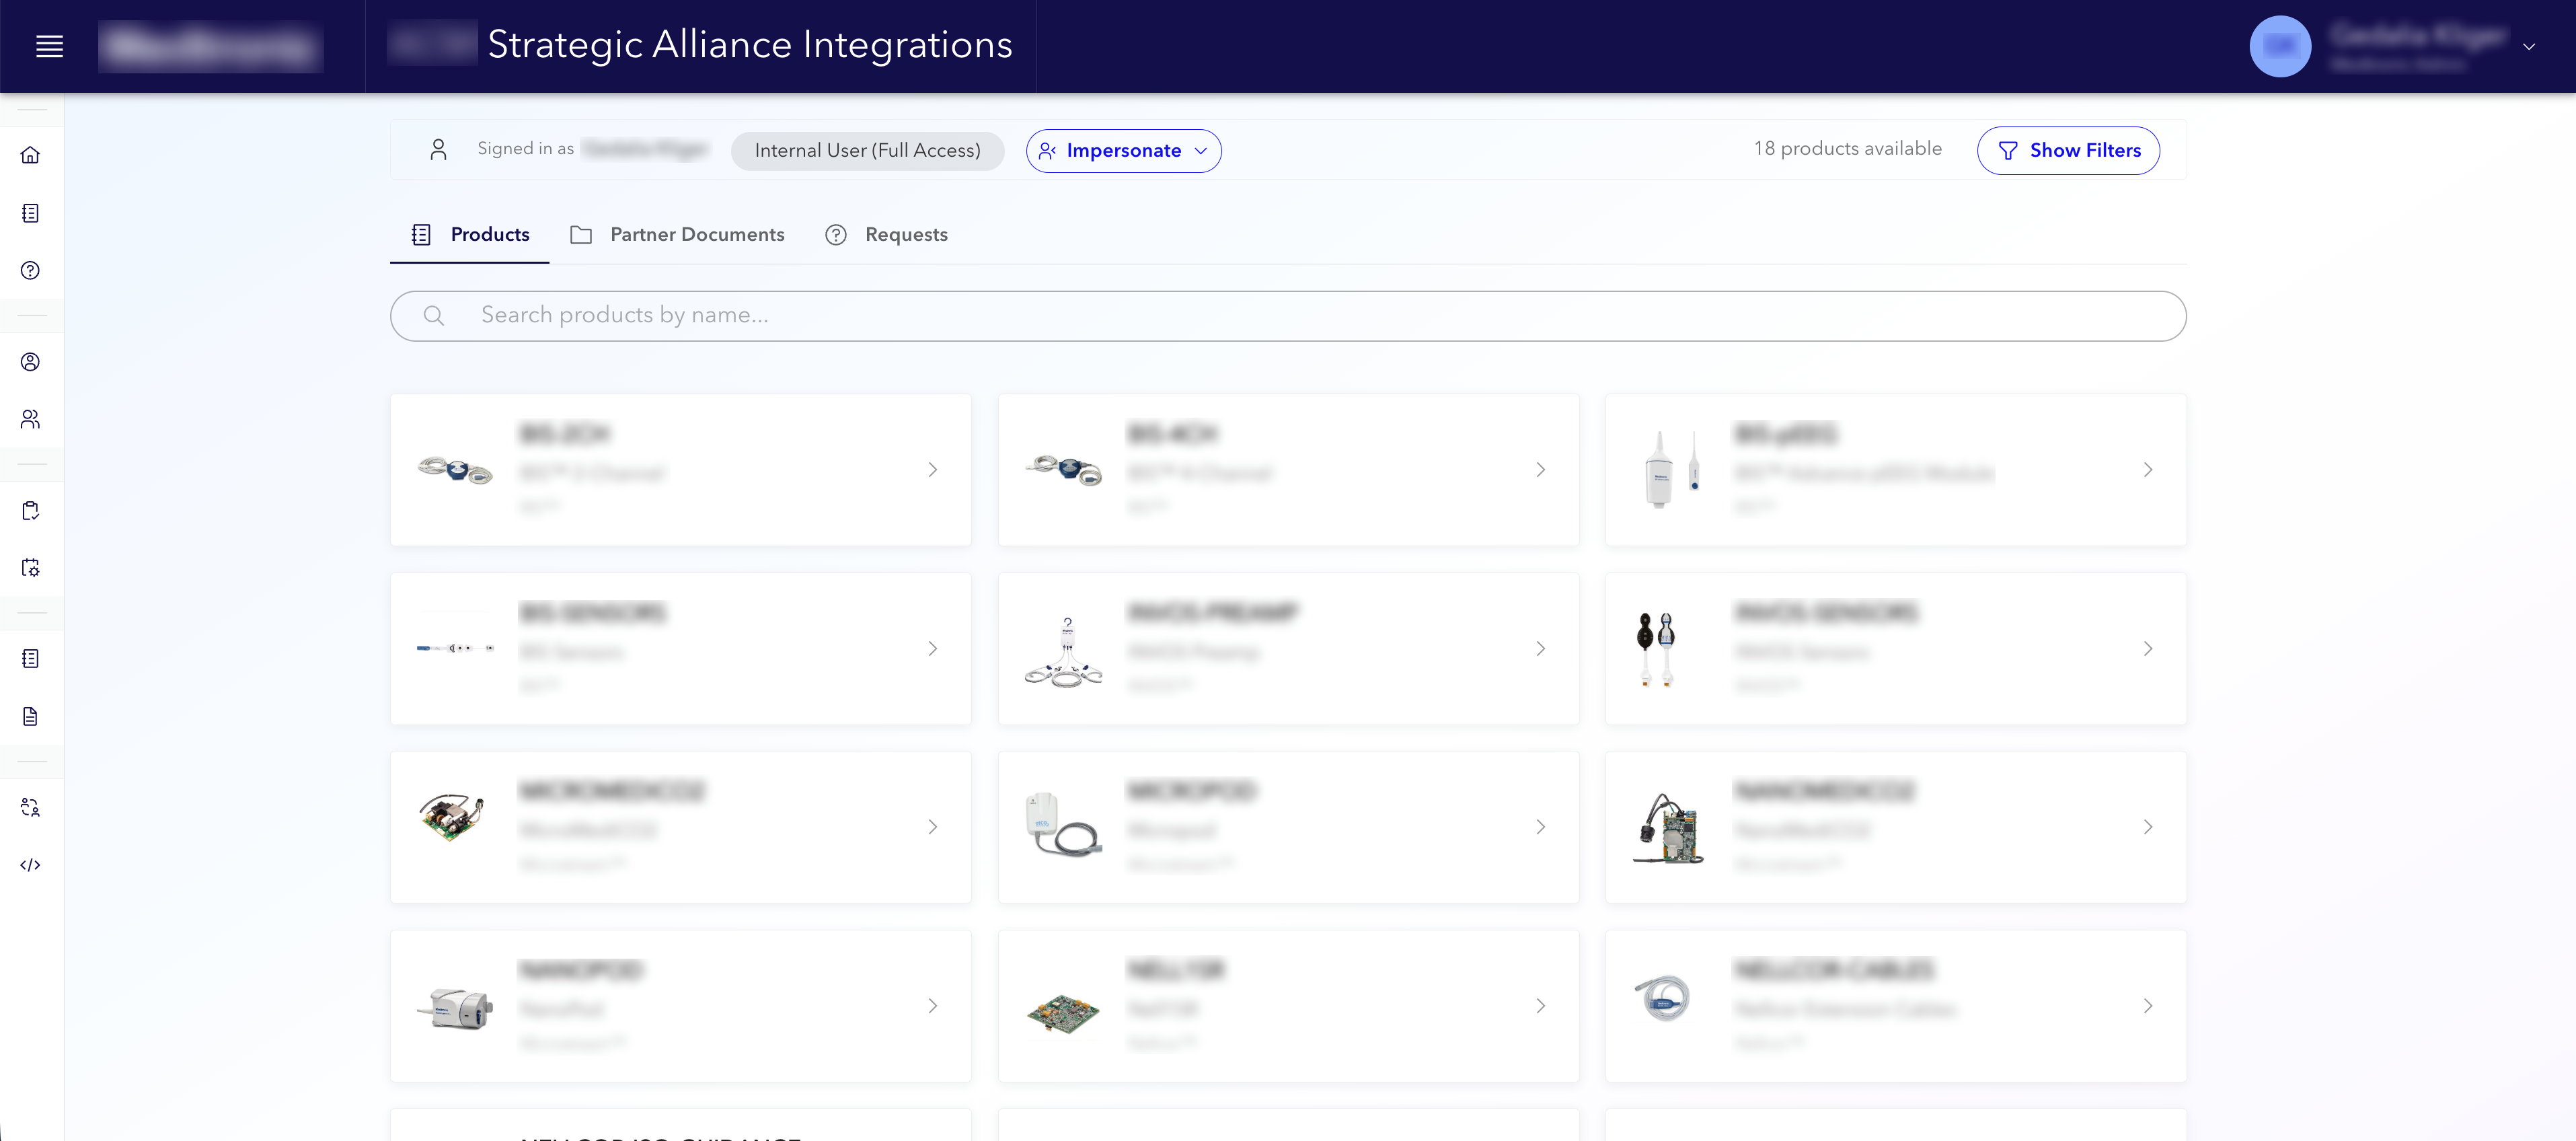Open the users group icon in the sidebar
This screenshot has width=2576, height=1141.
point(30,419)
